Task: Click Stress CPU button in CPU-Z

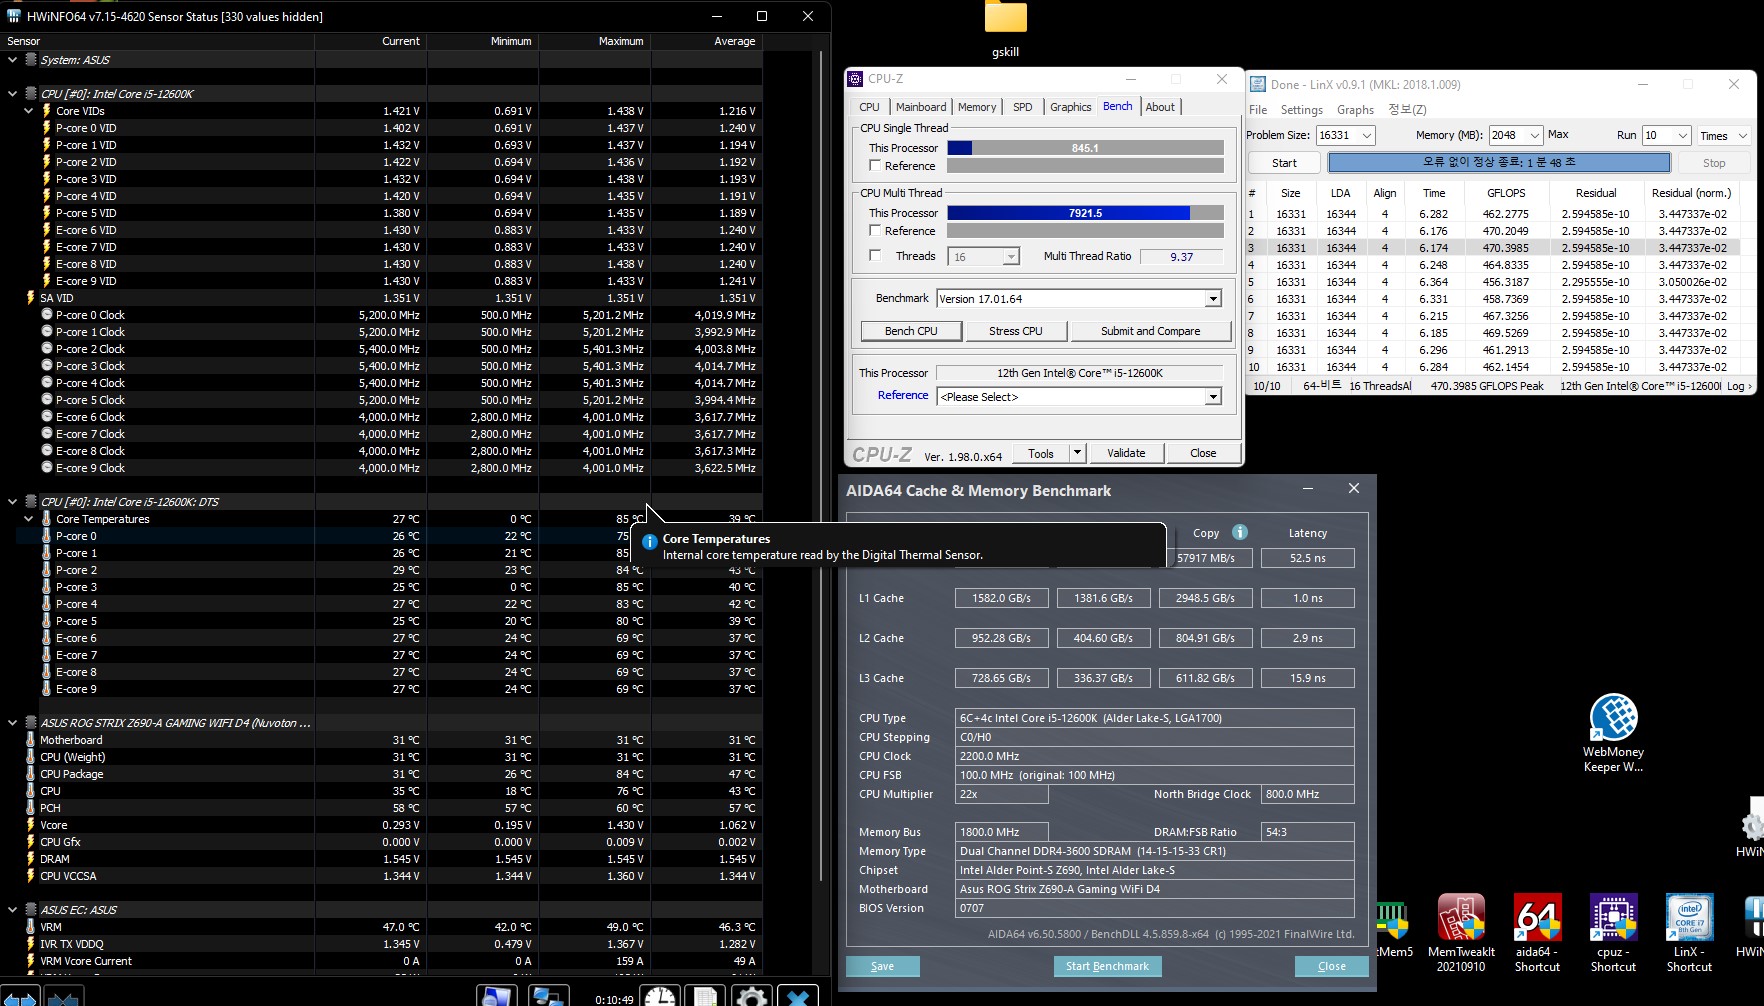Action: (x=1015, y=331)
